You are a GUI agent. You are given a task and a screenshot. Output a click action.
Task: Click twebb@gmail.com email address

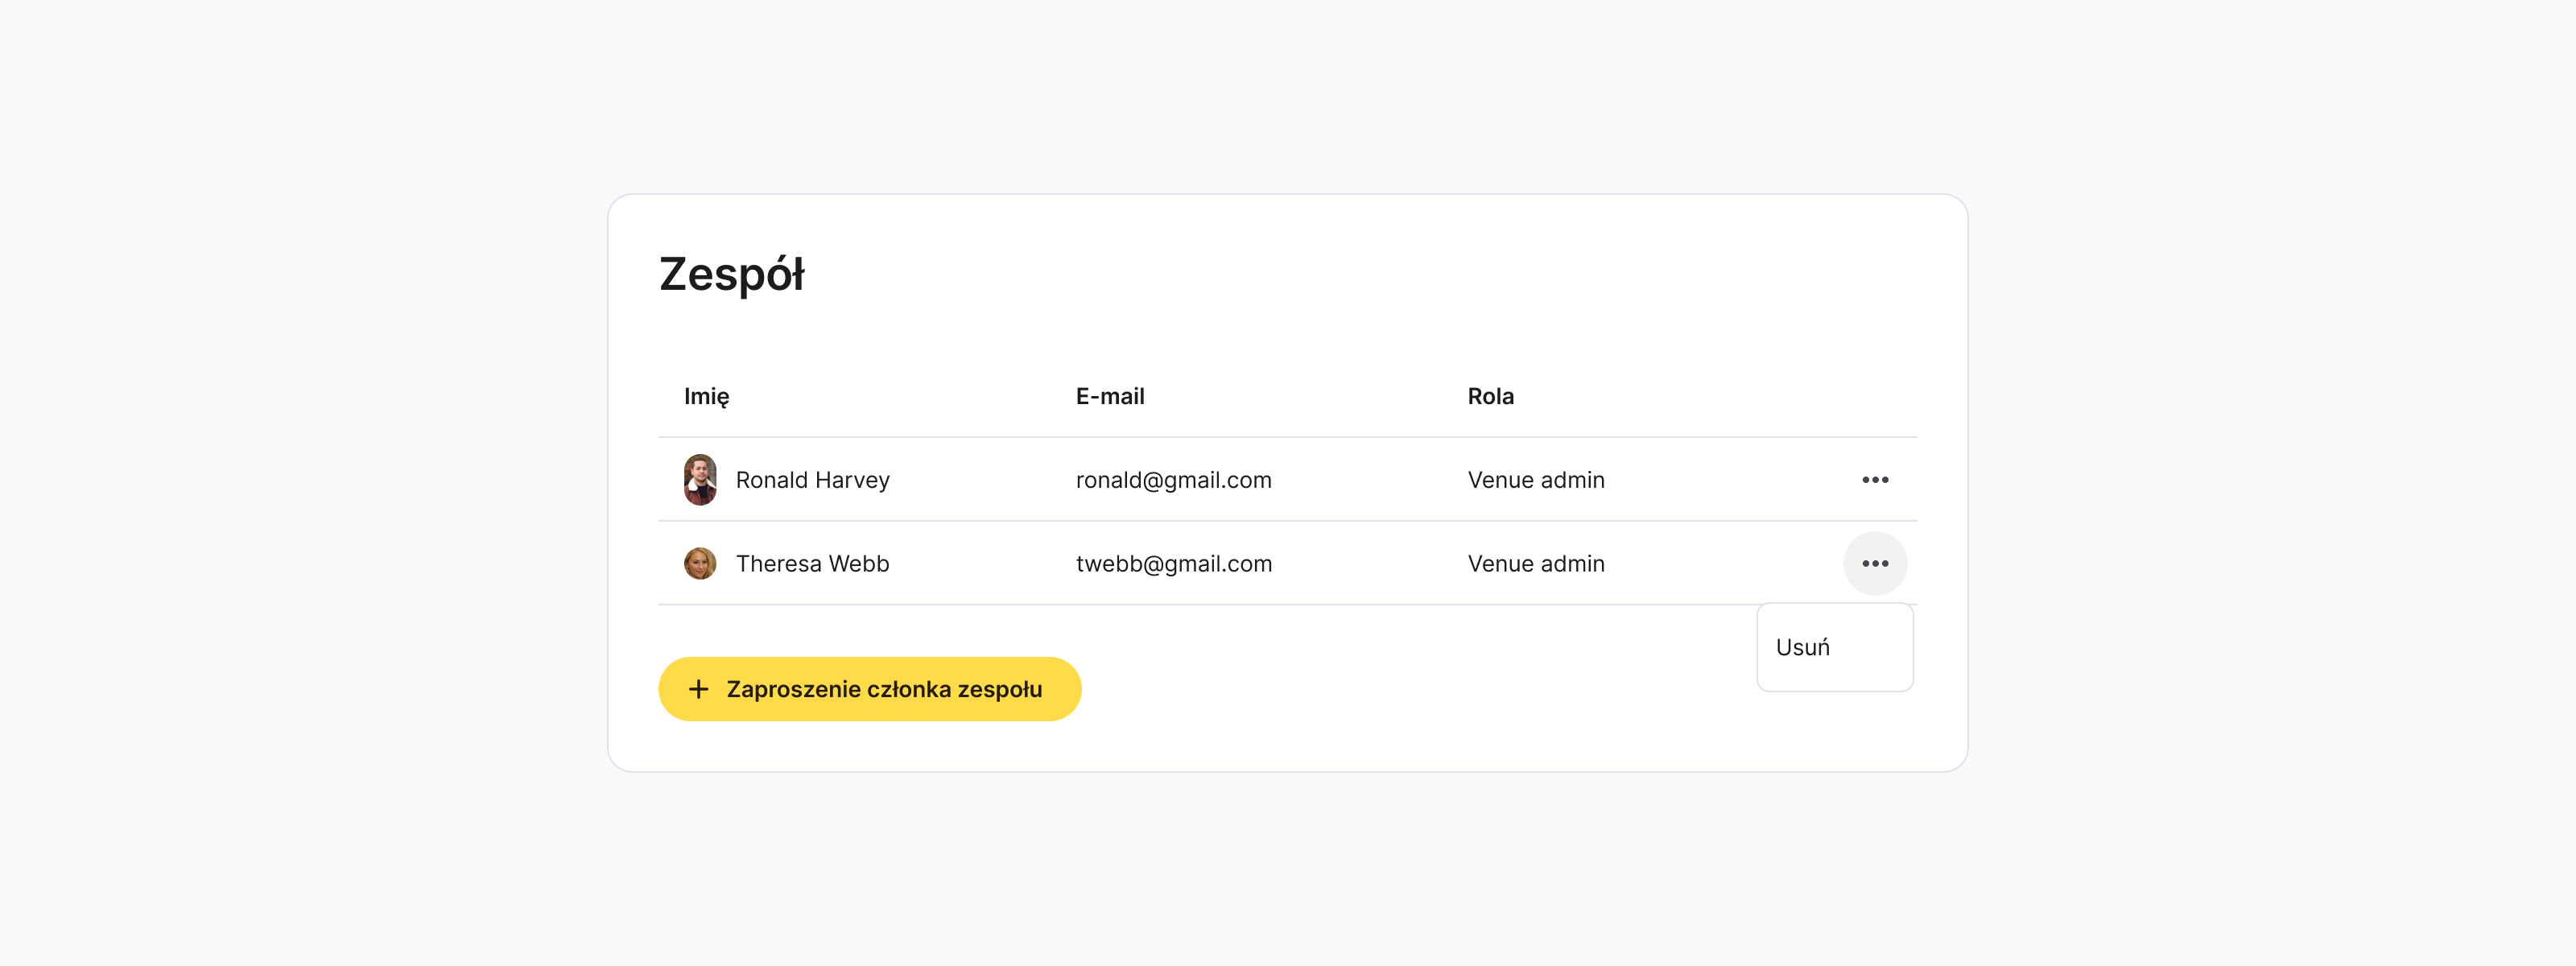pos(1173,563)
